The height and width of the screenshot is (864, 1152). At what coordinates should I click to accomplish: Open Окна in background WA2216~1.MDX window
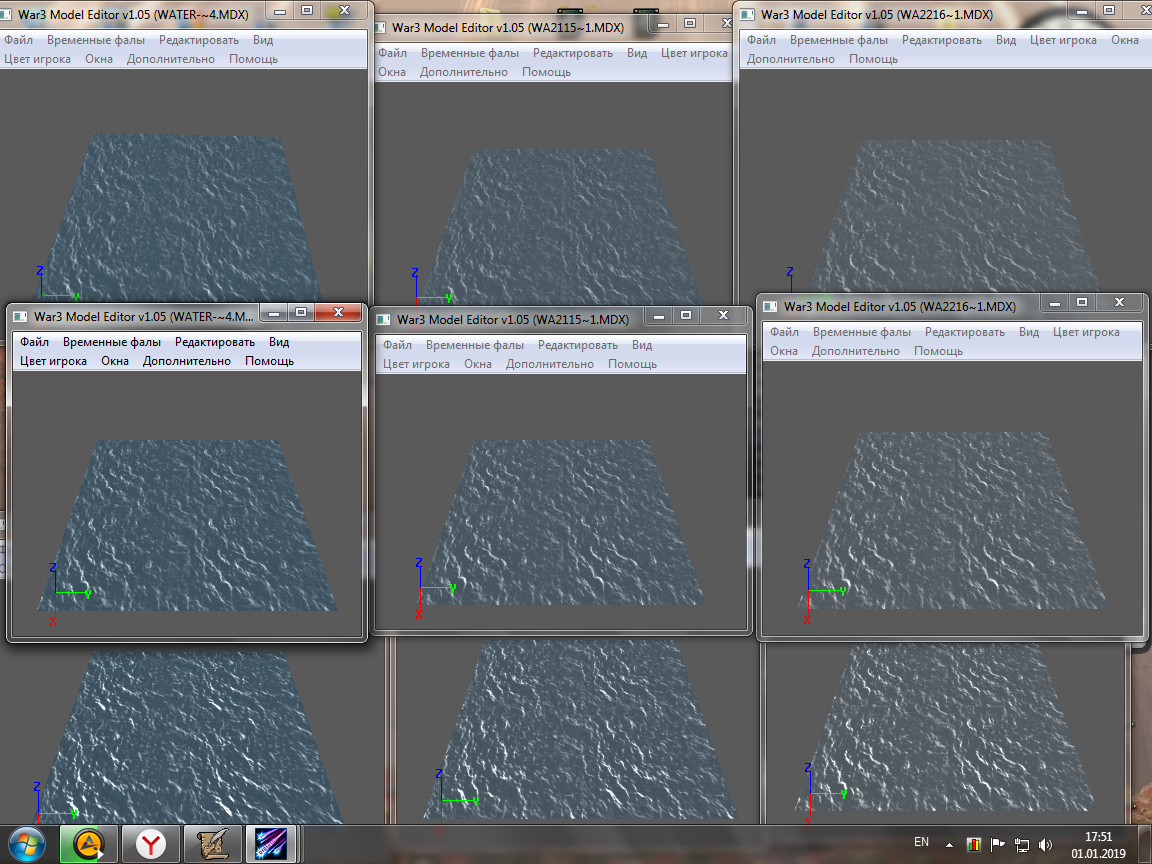[x=1124, y=40]
